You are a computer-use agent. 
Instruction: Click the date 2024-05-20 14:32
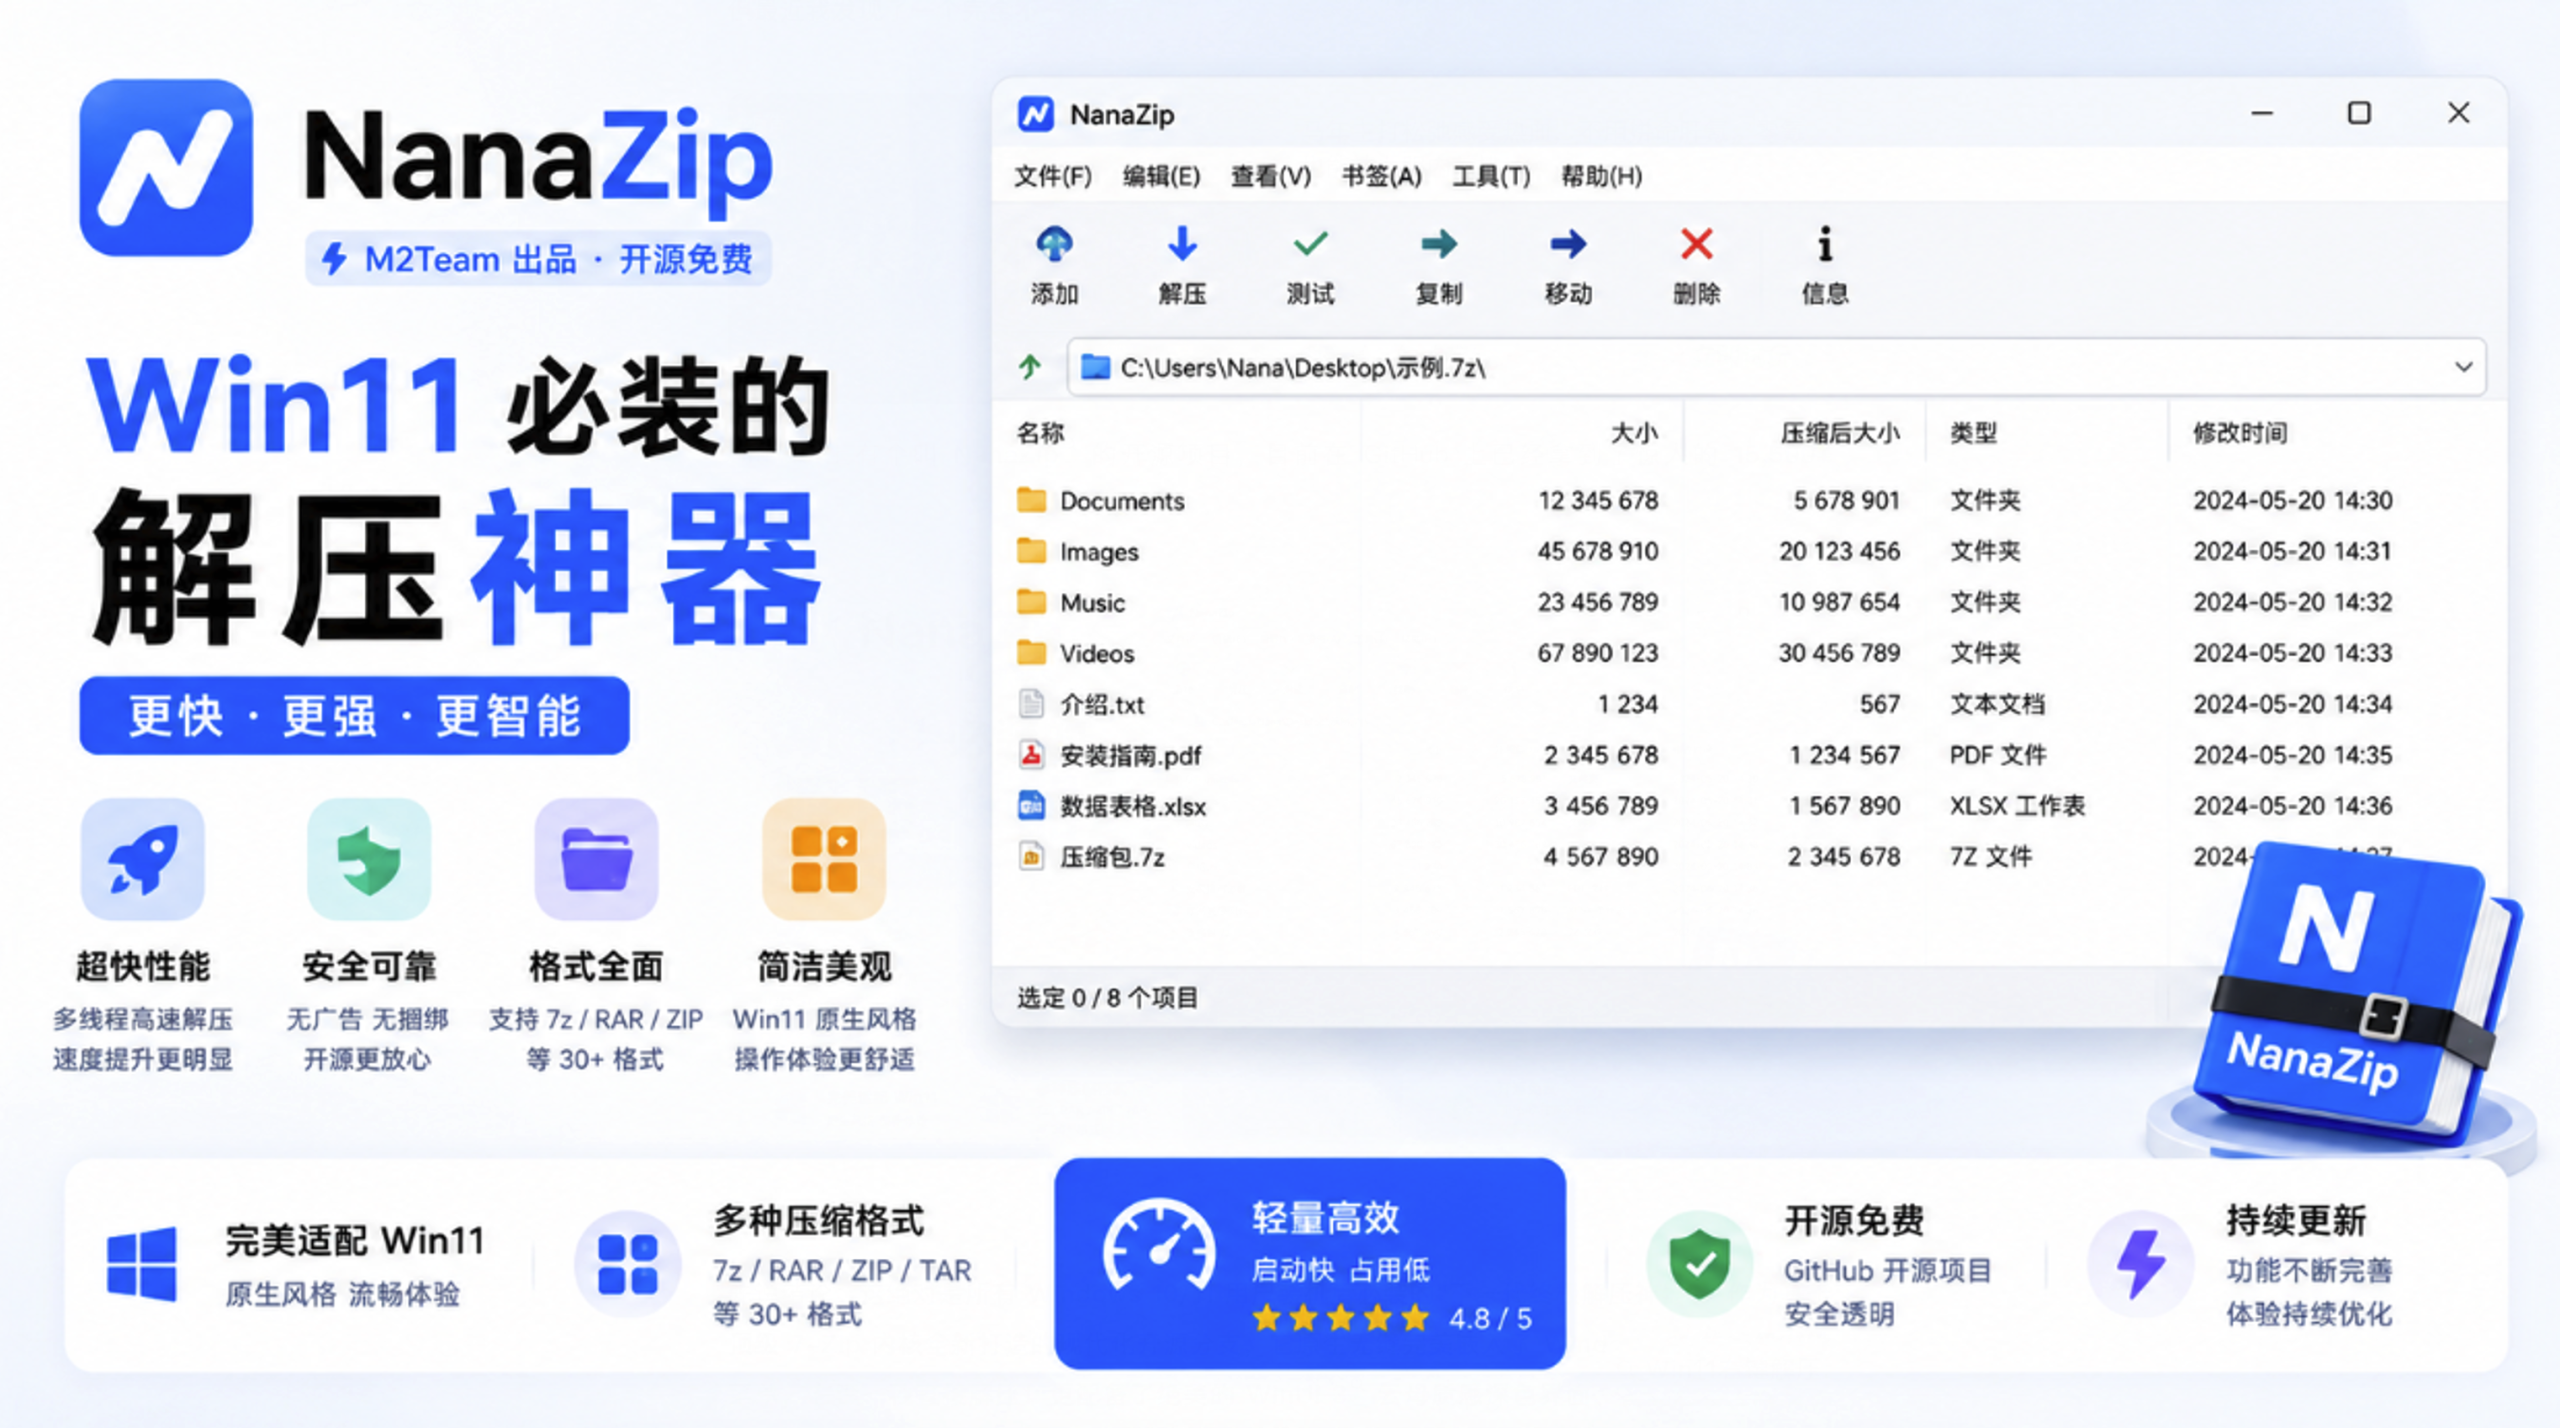2292,601
